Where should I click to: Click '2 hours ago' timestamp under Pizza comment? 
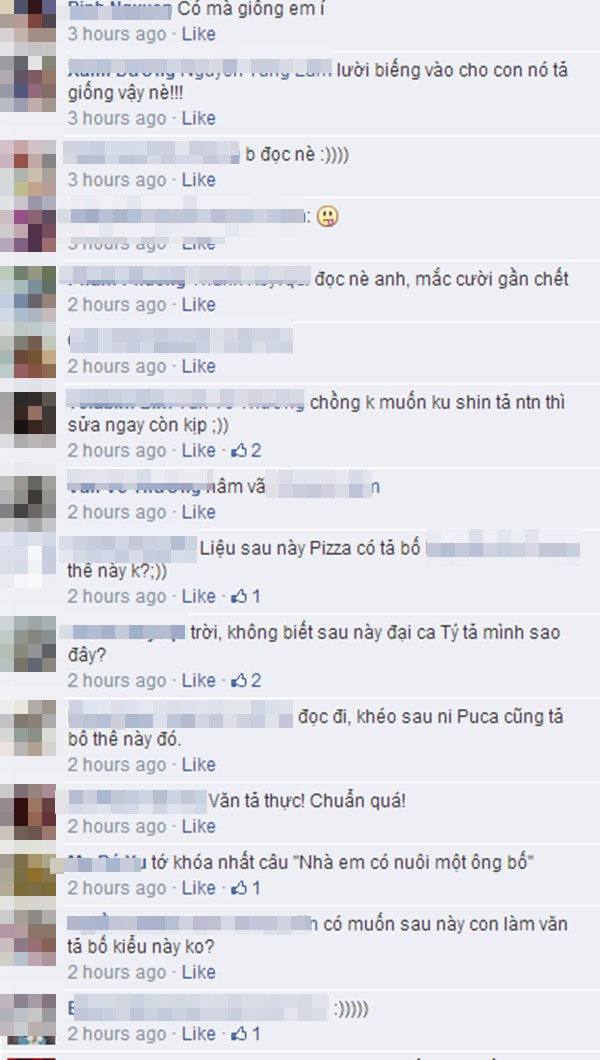coord(117,596)
